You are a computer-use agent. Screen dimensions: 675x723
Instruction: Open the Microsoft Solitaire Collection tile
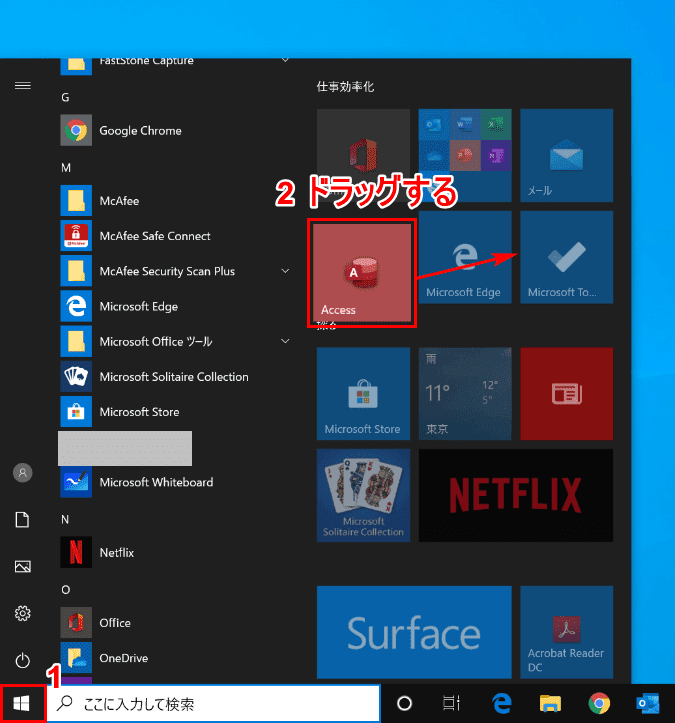tap(363, 495)
